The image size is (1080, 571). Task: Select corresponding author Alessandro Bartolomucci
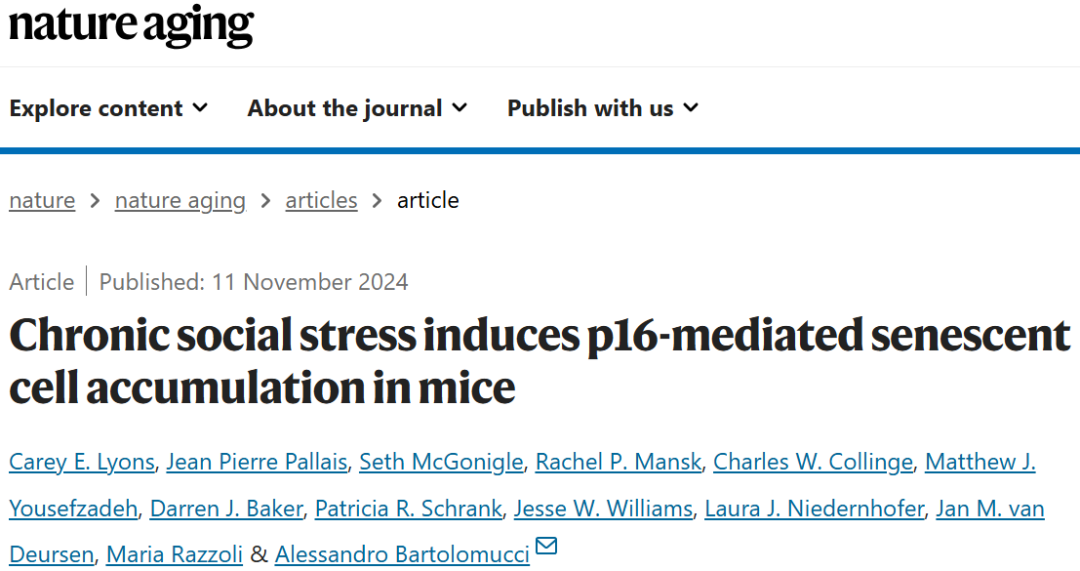(402, 554)
